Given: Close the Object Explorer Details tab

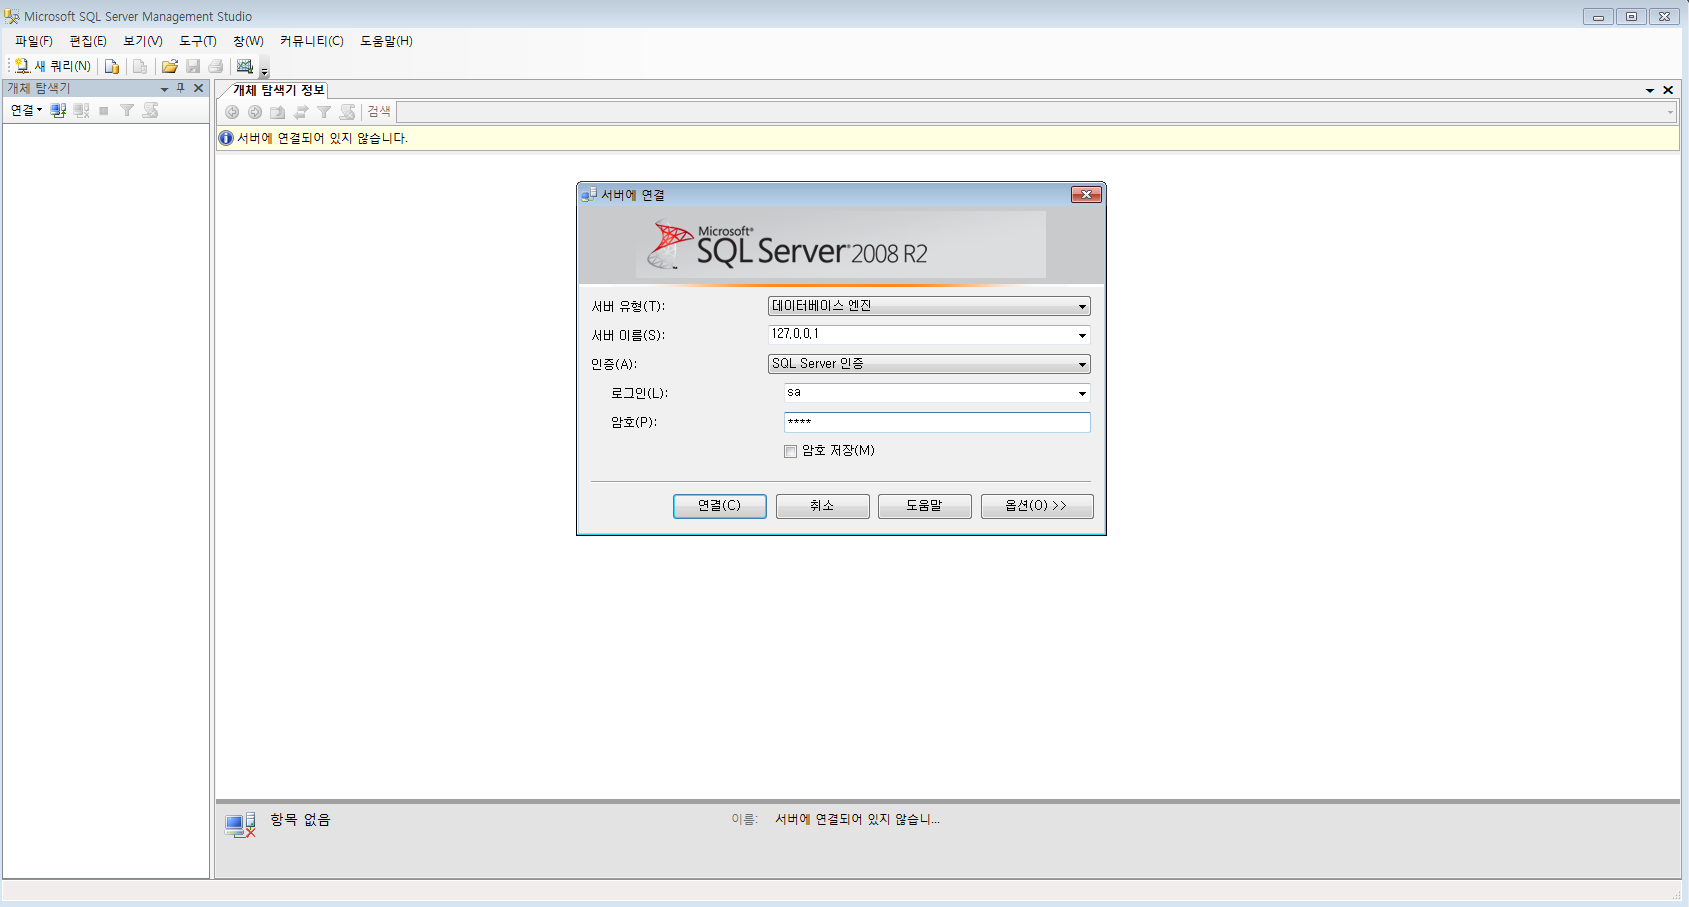Looking at the screenshot, I should (x=1668, y=90).
